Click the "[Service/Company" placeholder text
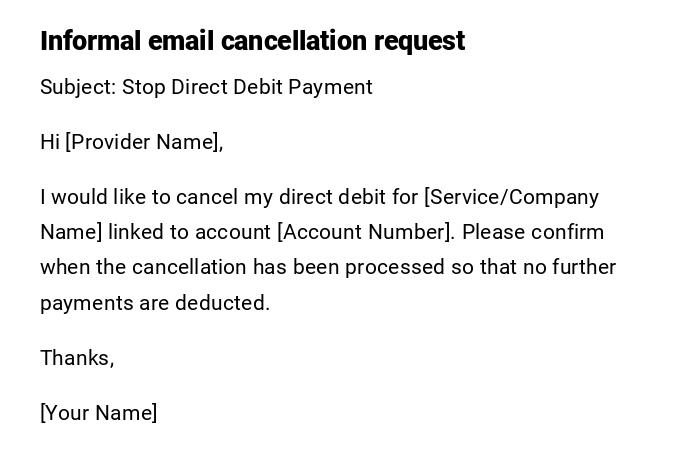 [511, 197]
